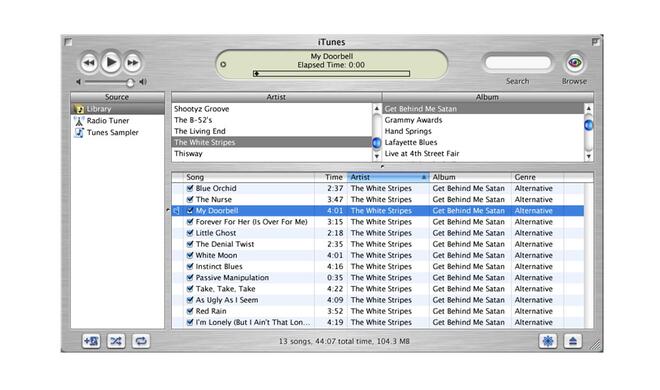The width and height of the screenshot is (660, 390).
Task: Click the song progress bar
Action: click(331, 74)
